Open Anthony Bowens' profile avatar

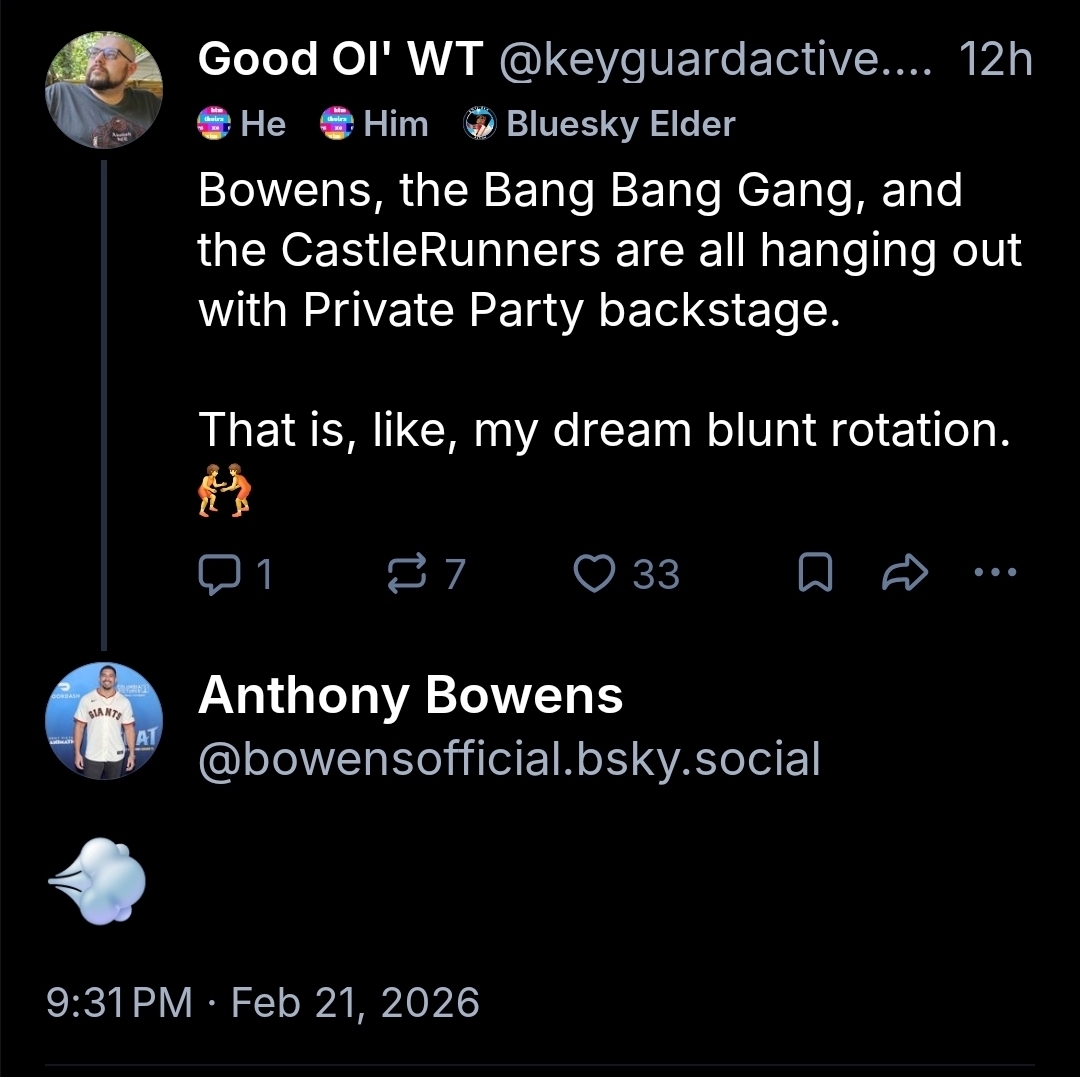[104, 720]
